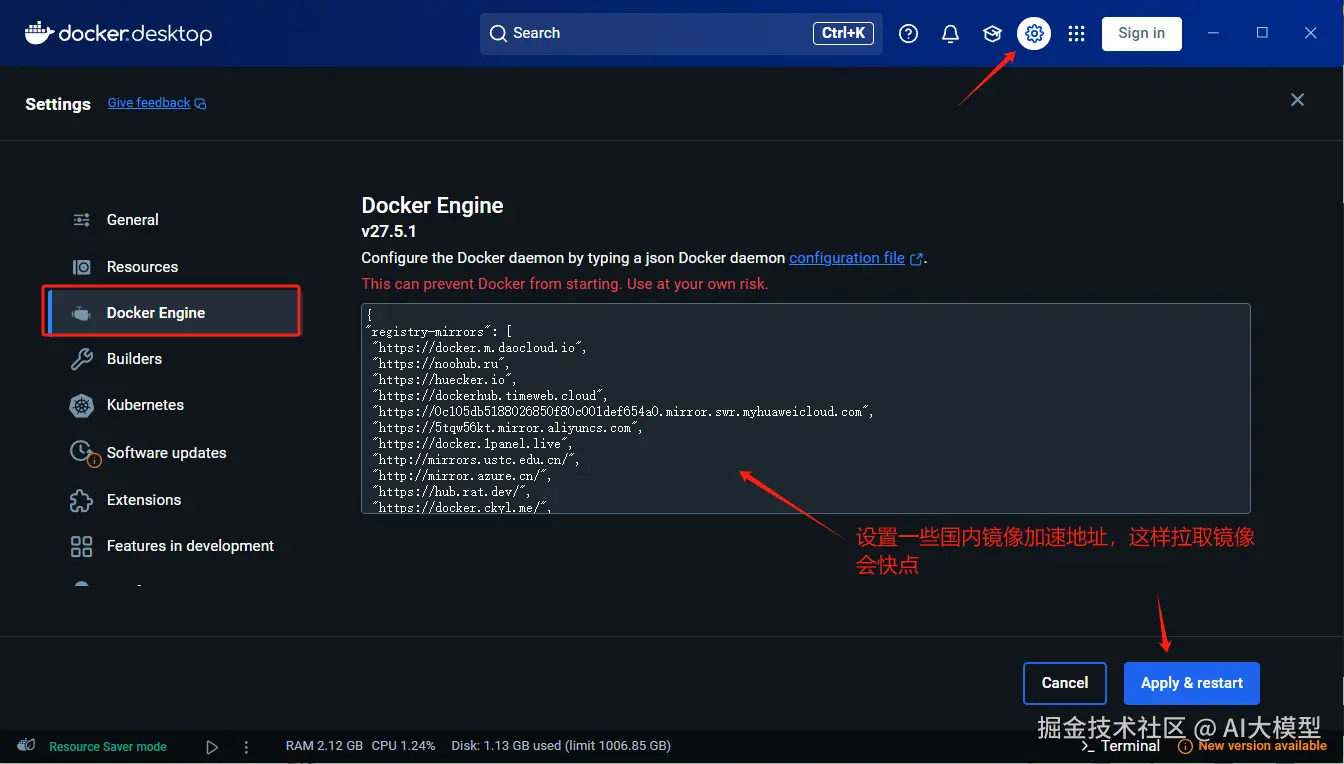Click the Docker Engine heading
The height and width of the screenshot is (764, 1344).
click(432, 206)
